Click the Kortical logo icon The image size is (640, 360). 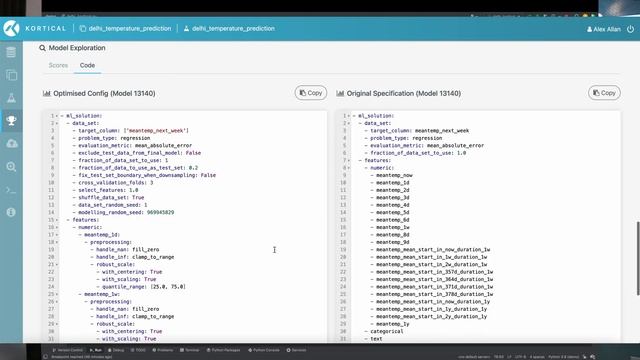[11, 29]
